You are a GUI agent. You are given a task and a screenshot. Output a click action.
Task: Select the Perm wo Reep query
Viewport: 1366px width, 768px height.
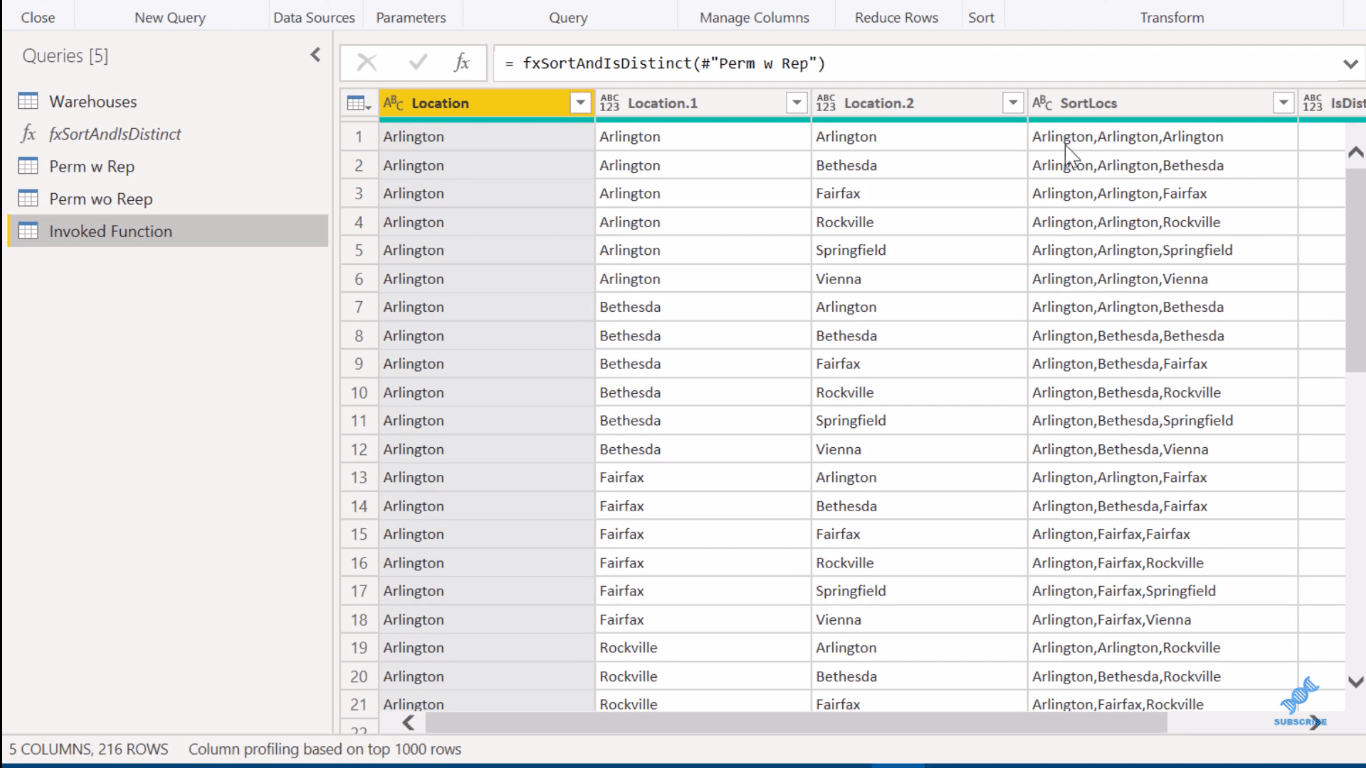coord(167,198)
